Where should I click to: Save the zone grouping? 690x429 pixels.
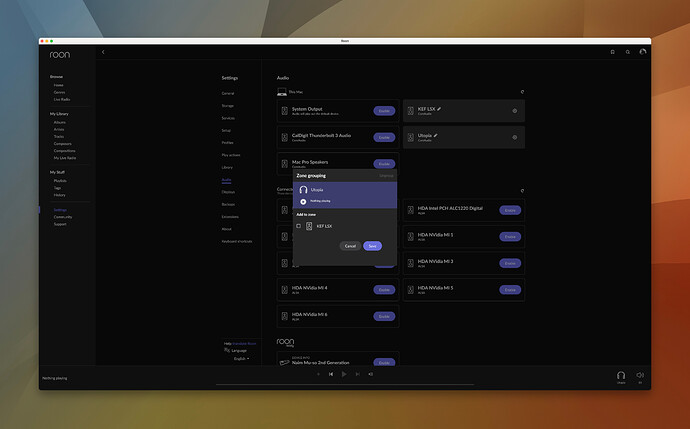(372, 246)
